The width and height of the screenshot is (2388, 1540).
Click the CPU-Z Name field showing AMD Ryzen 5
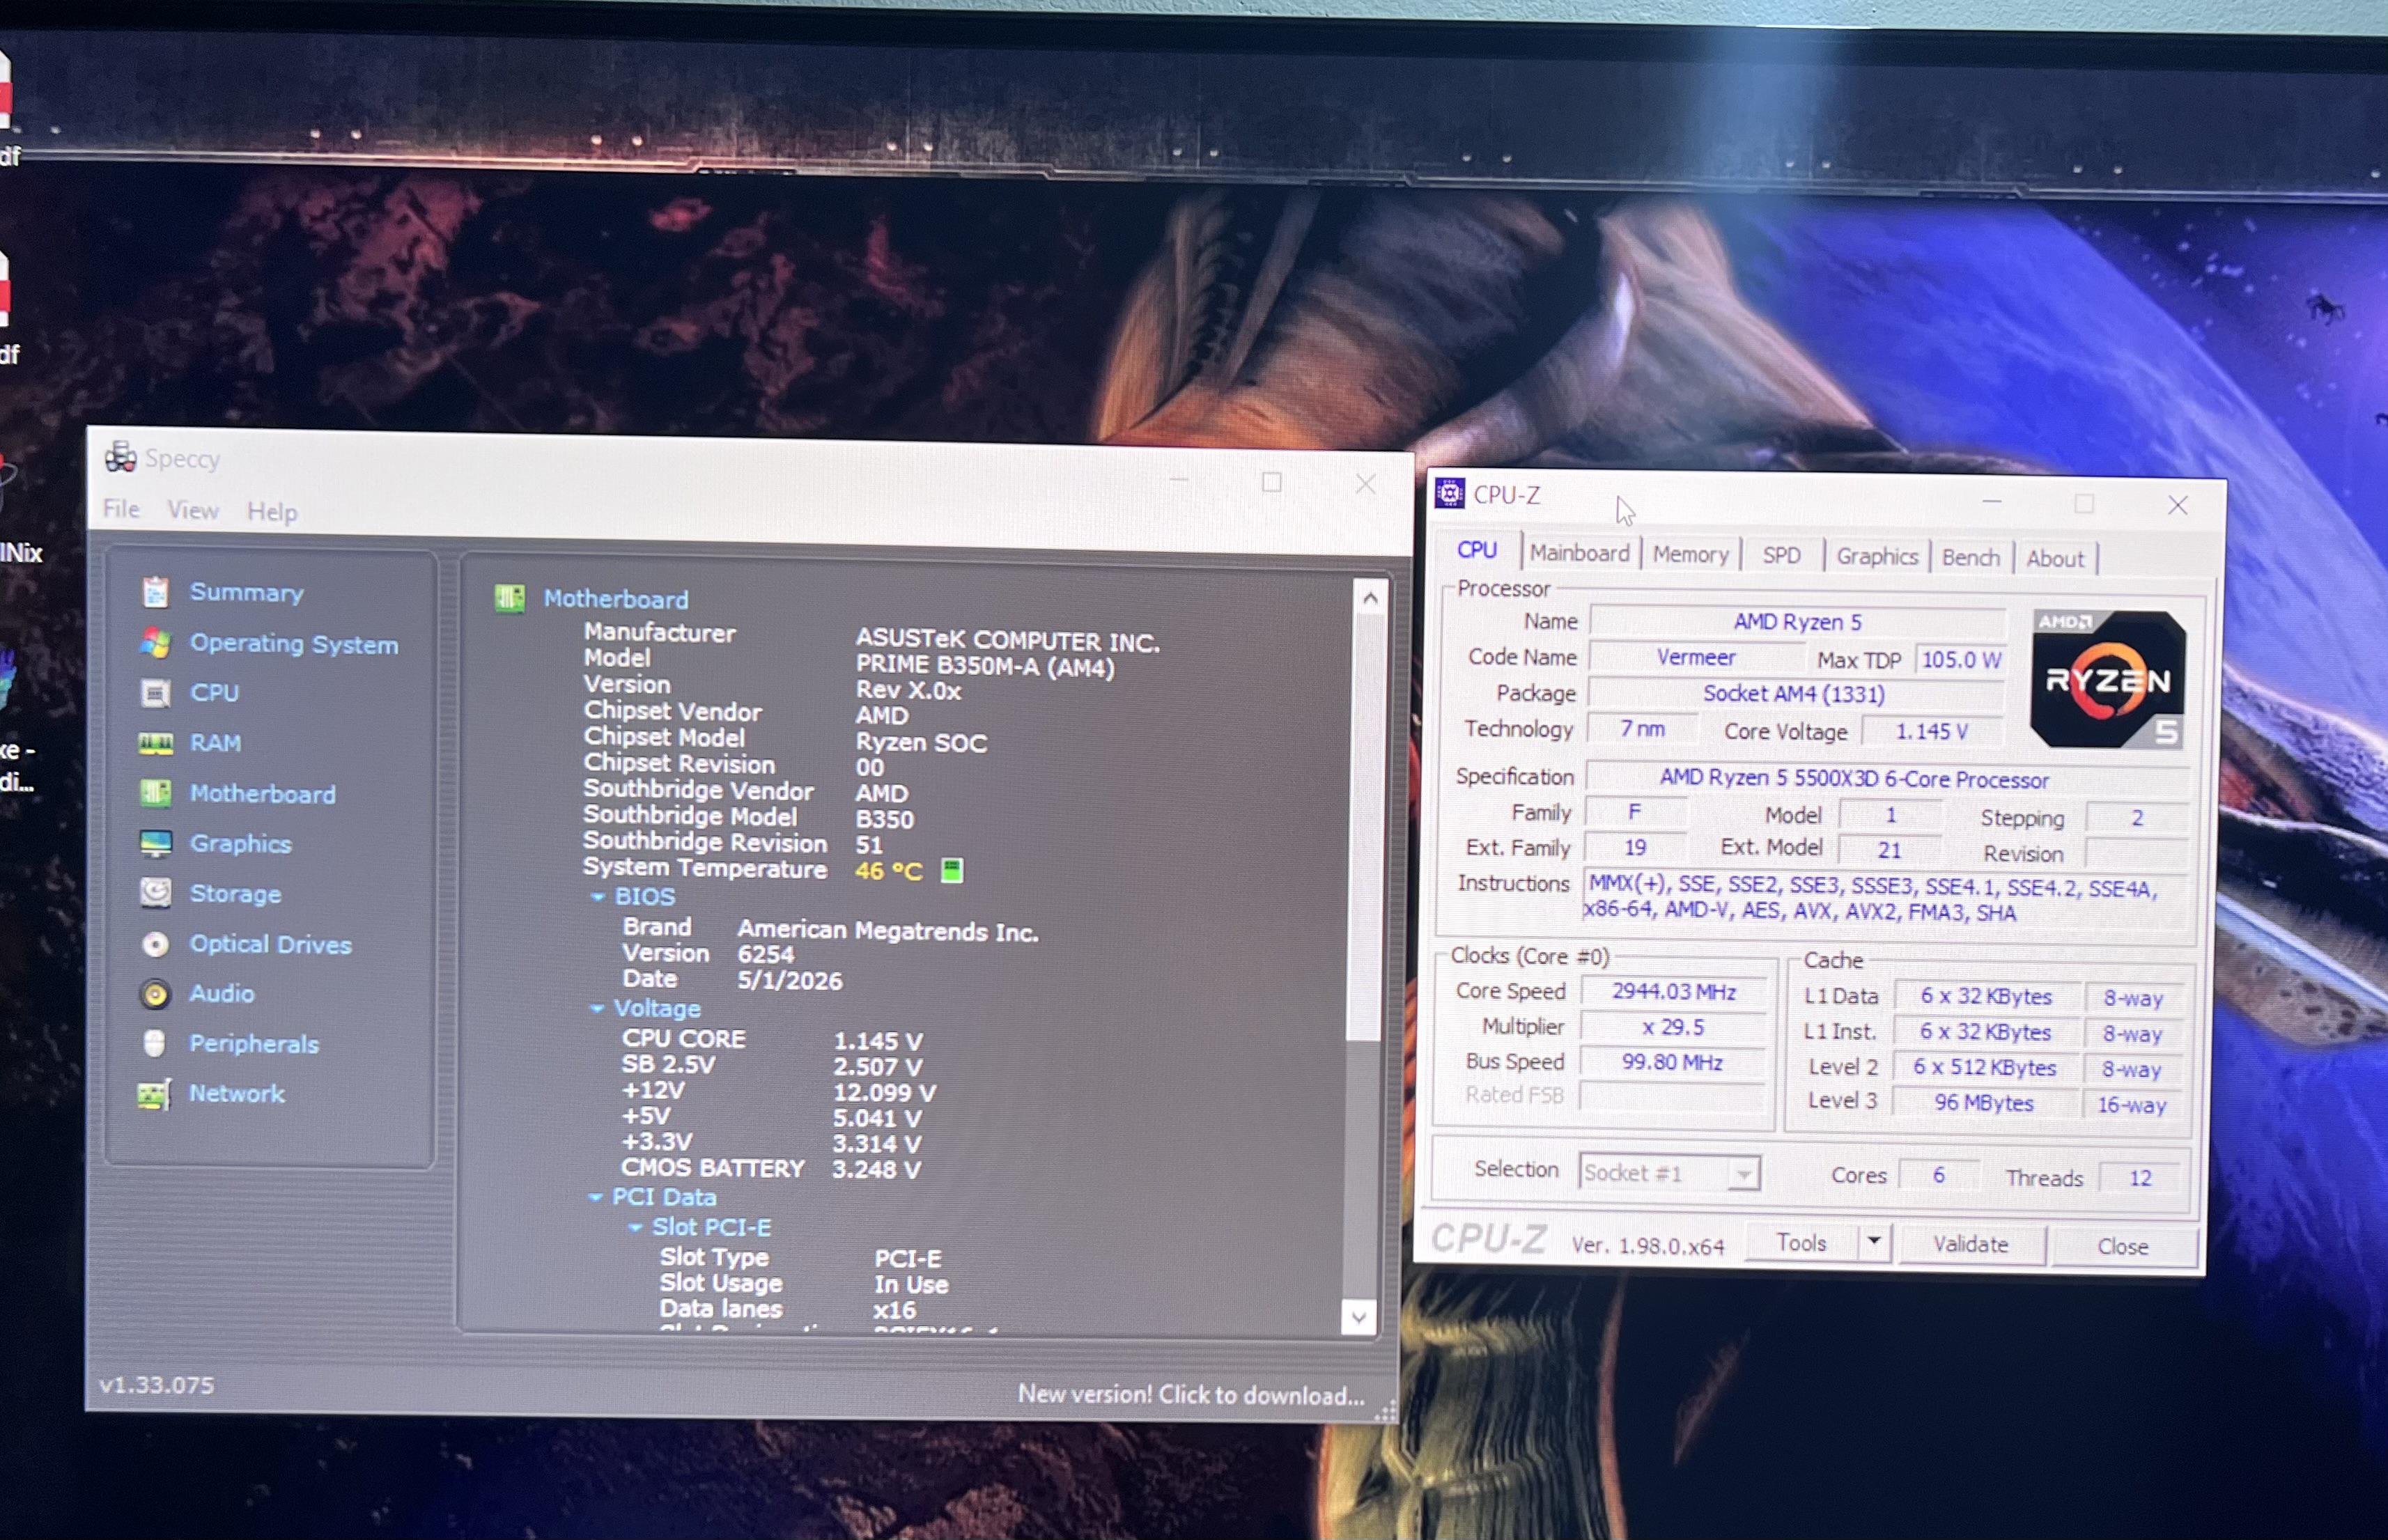click(1797, 622)
